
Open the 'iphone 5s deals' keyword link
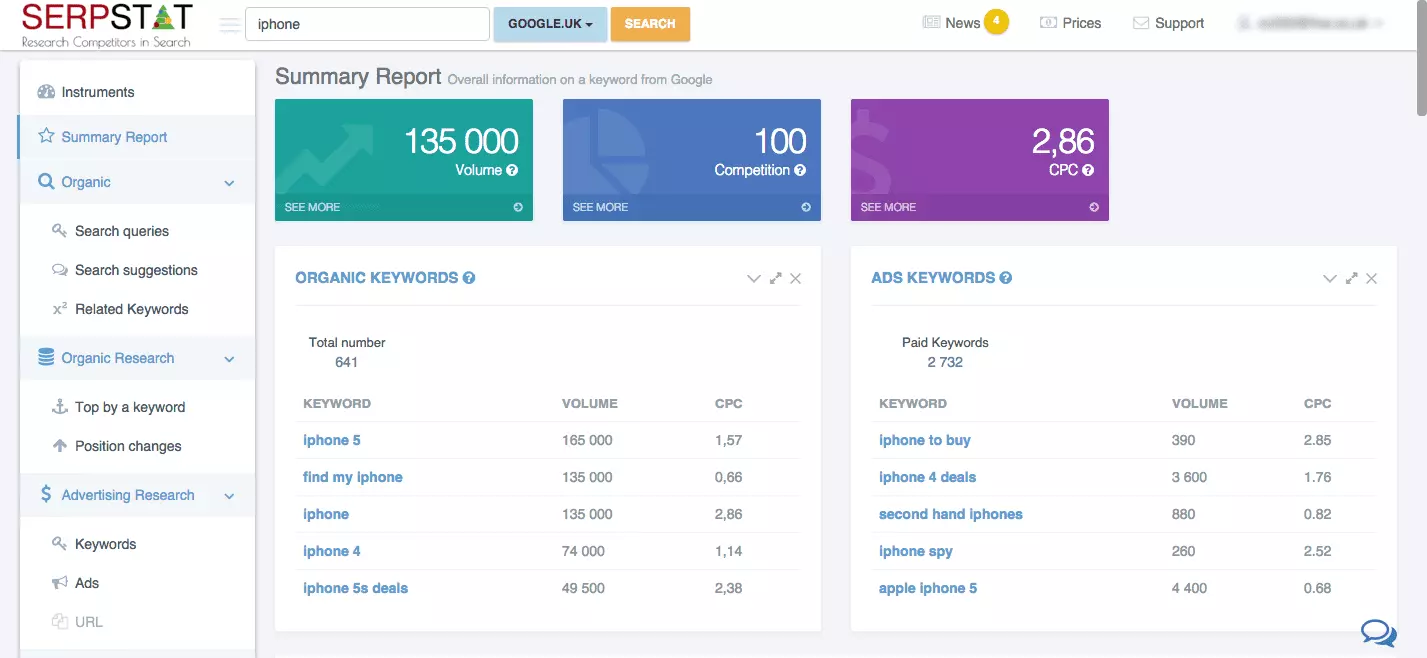coord(355,588)
